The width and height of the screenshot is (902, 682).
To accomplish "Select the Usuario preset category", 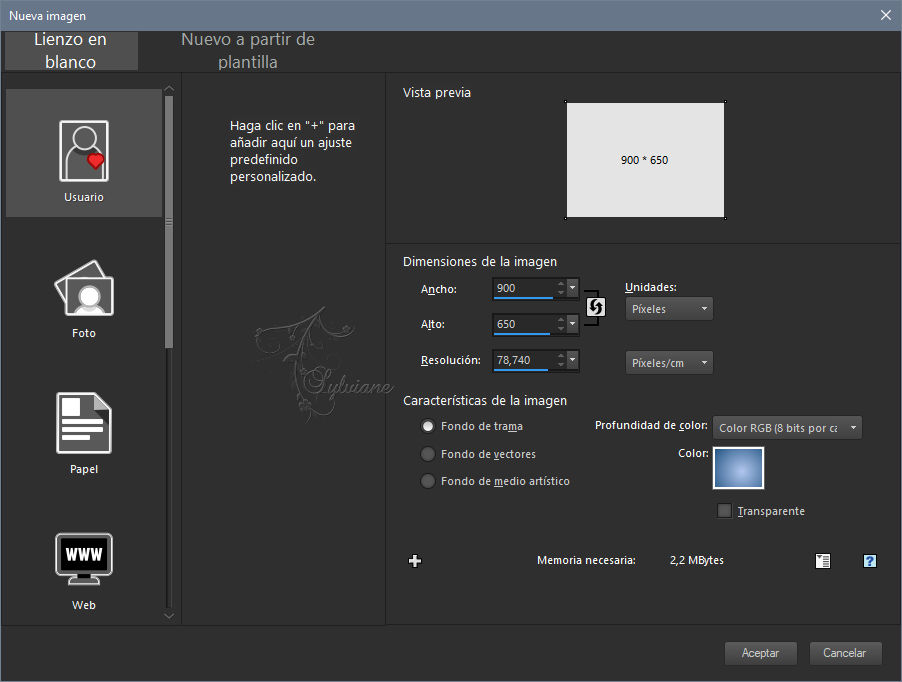I will coord(84,154).
